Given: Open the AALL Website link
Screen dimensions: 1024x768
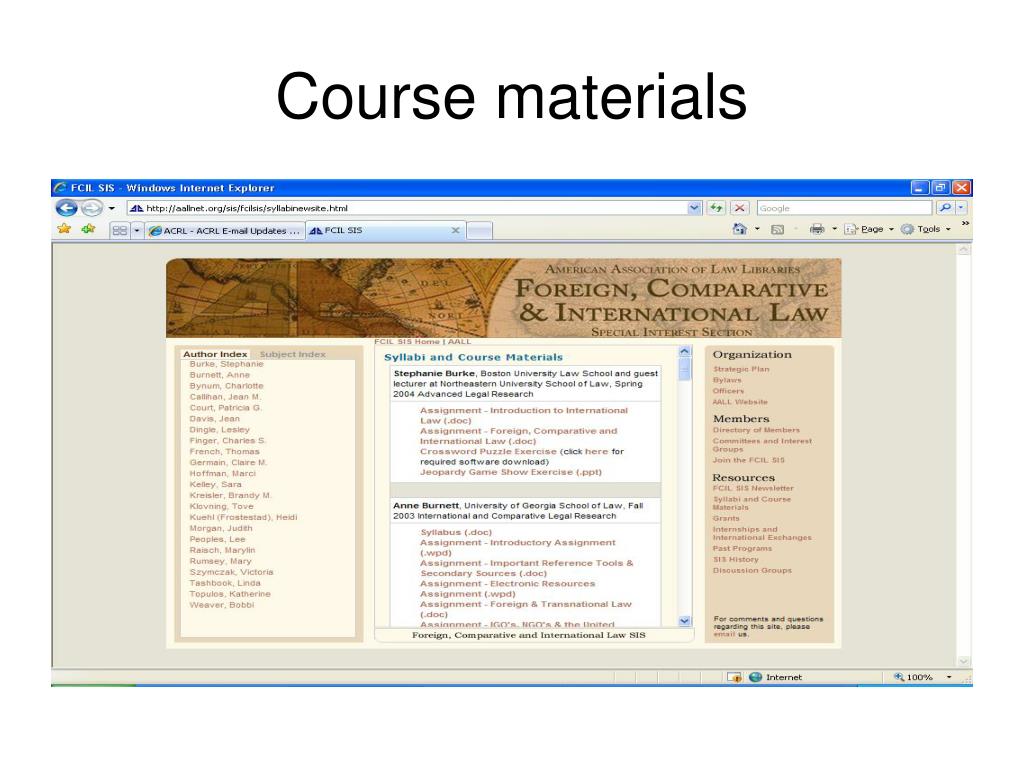Looking at the screenshot, I should 740,402.
